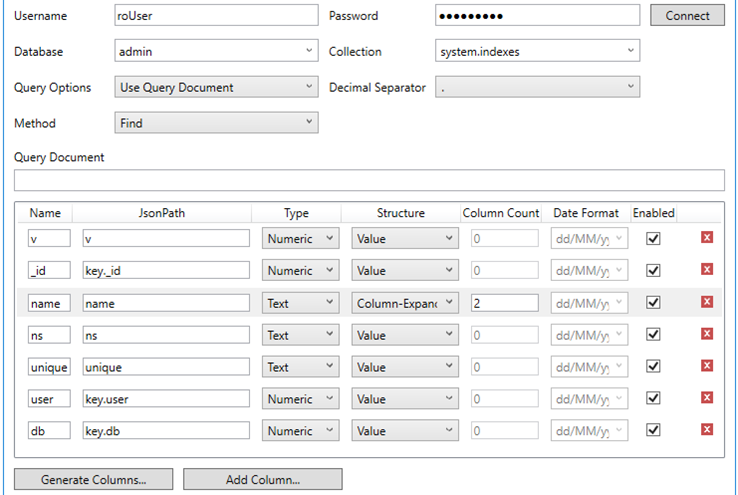The image size is (738, 495).
Task: Click the Add Column... button
Action: [262, 480]
